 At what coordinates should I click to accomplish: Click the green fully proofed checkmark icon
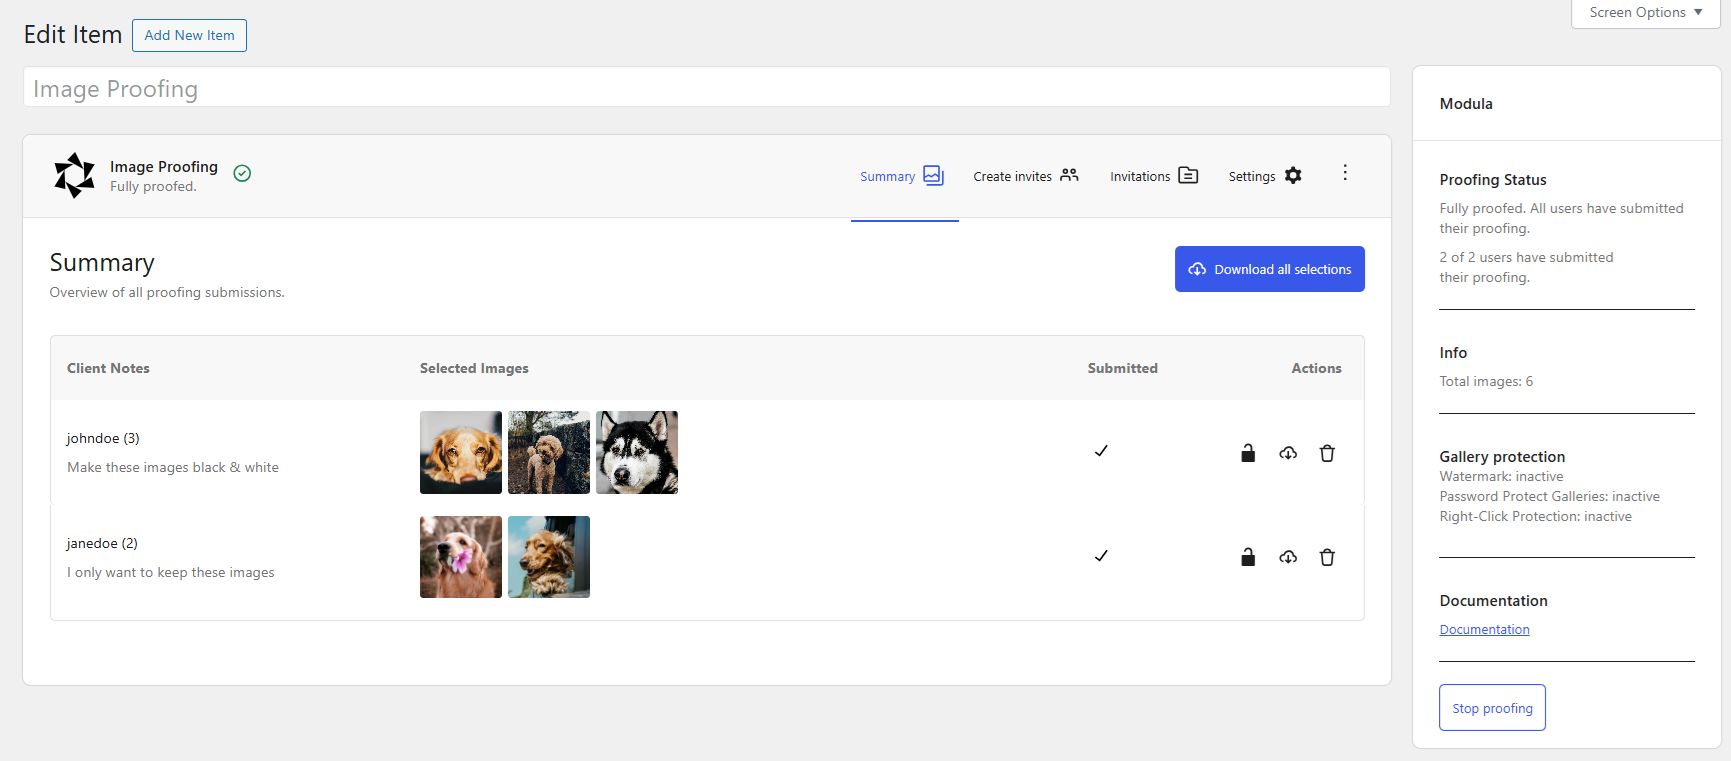[x=242, y=173]
